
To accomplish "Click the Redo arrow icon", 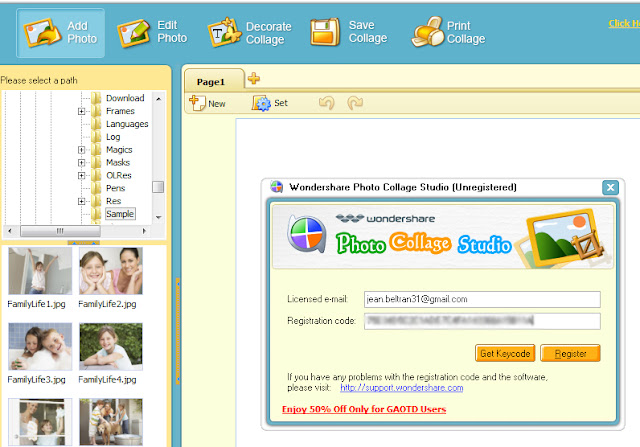I will pyautogui.click(x=355, y=103).
